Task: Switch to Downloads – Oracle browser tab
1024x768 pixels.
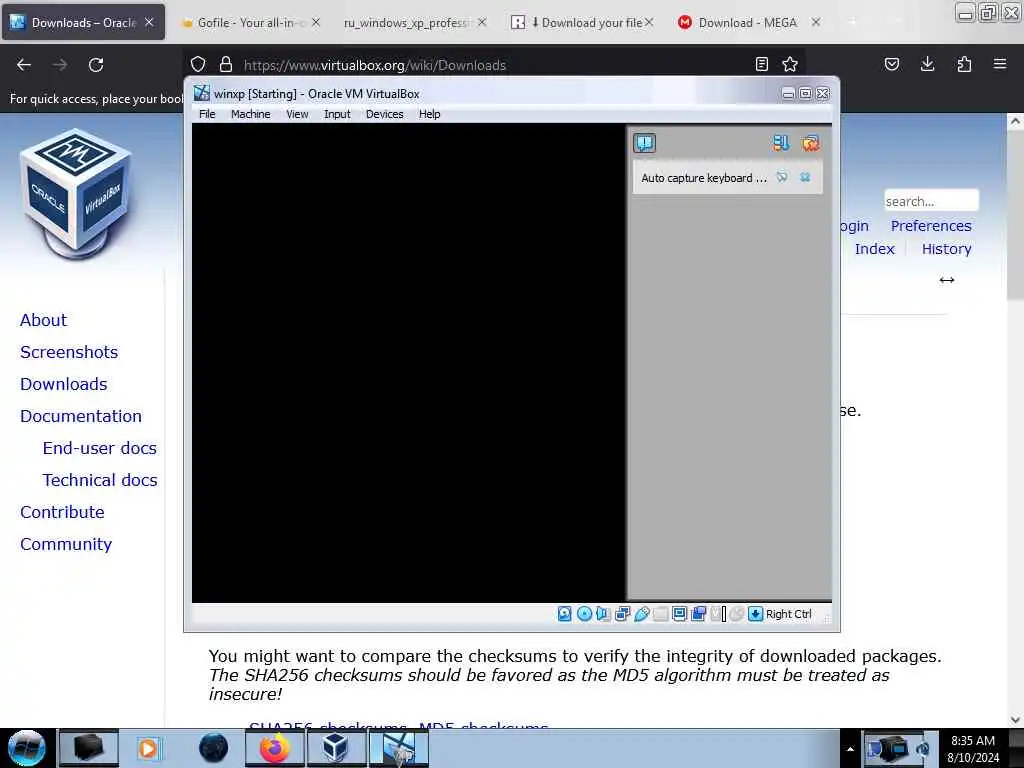Action: [x=83, y=22]
